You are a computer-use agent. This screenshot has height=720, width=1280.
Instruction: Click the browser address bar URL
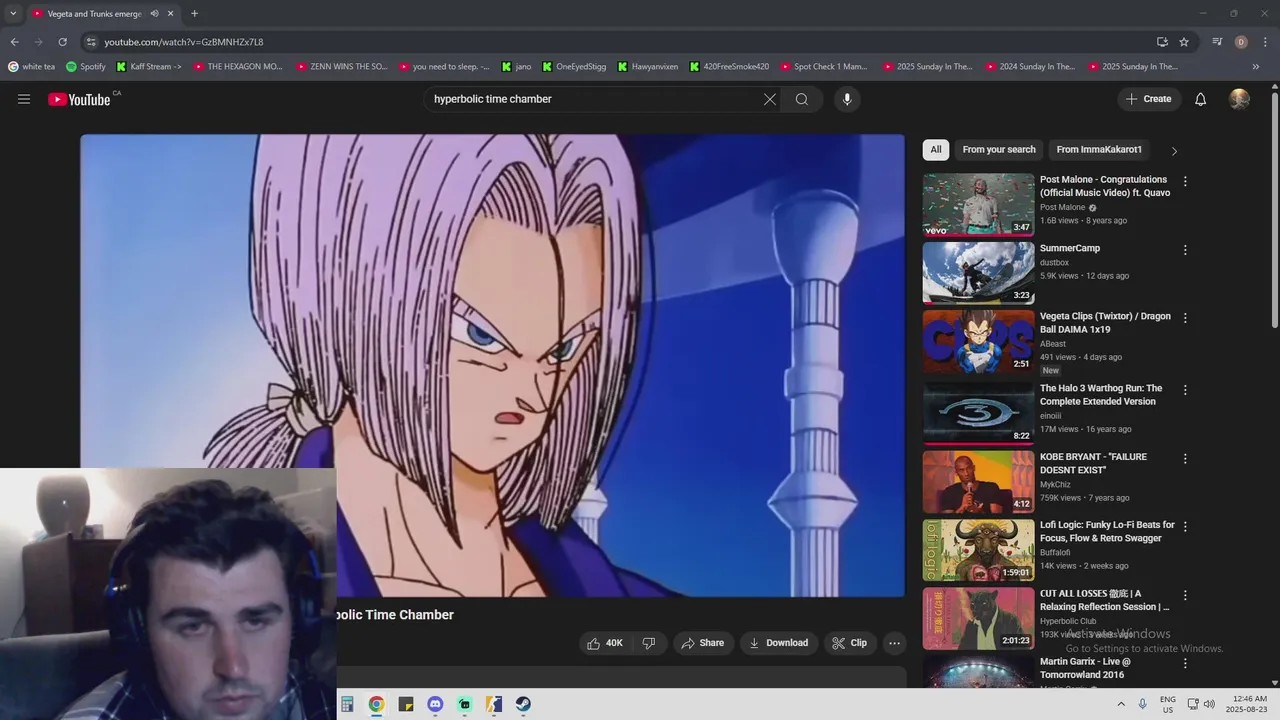point(184,42)
